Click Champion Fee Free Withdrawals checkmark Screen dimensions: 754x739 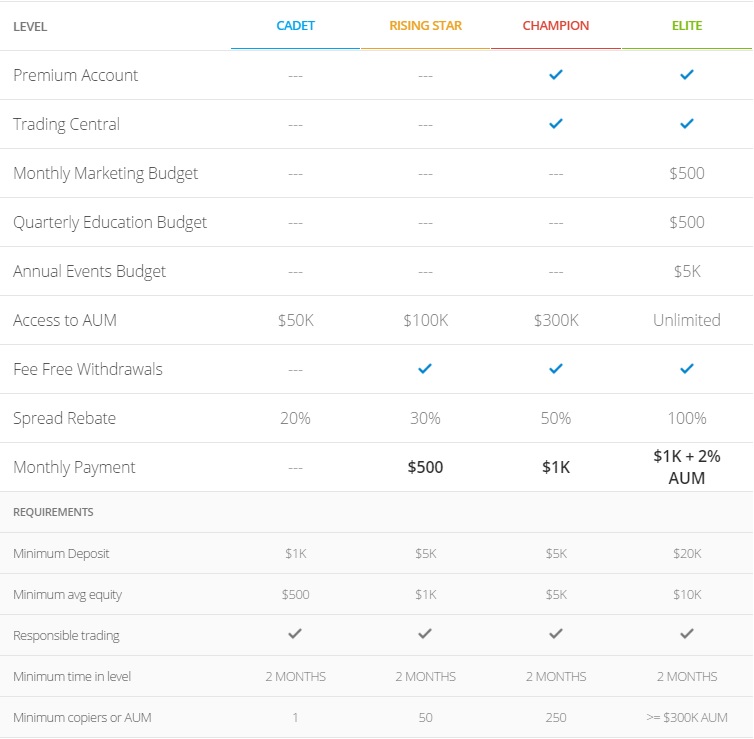pyautogui.click(x=556, y=369)
